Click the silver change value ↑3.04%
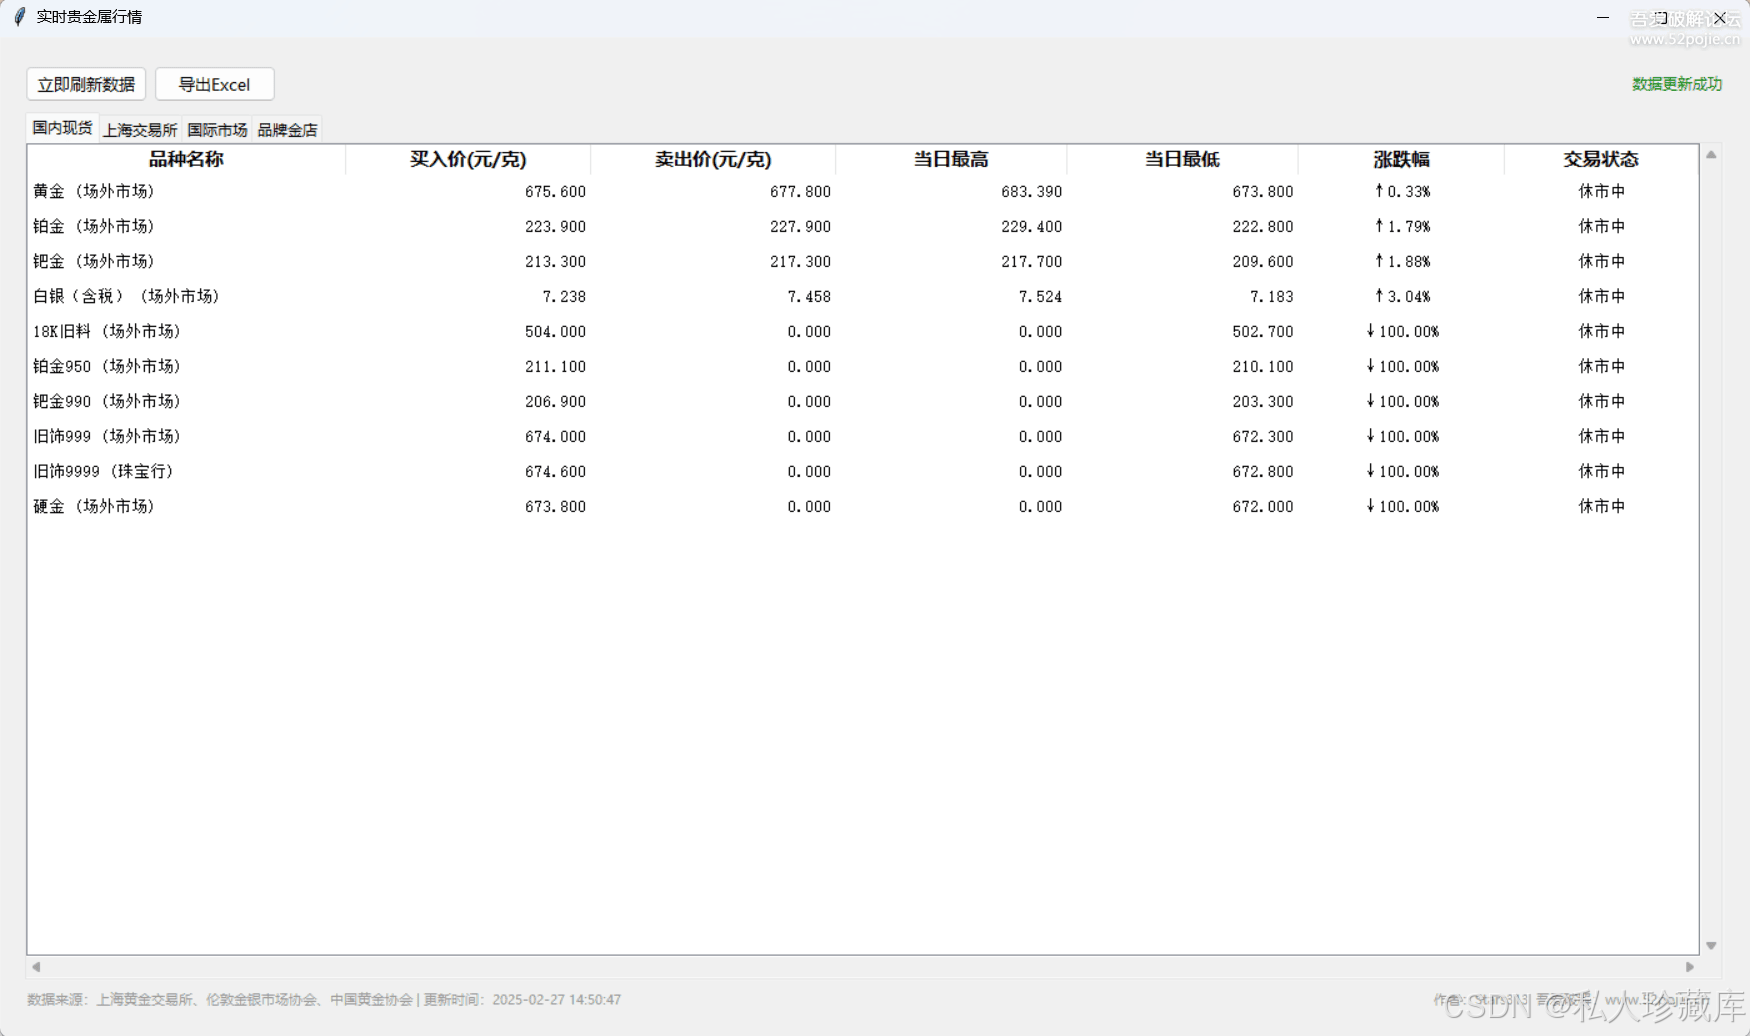 (x=1402, y=296)
